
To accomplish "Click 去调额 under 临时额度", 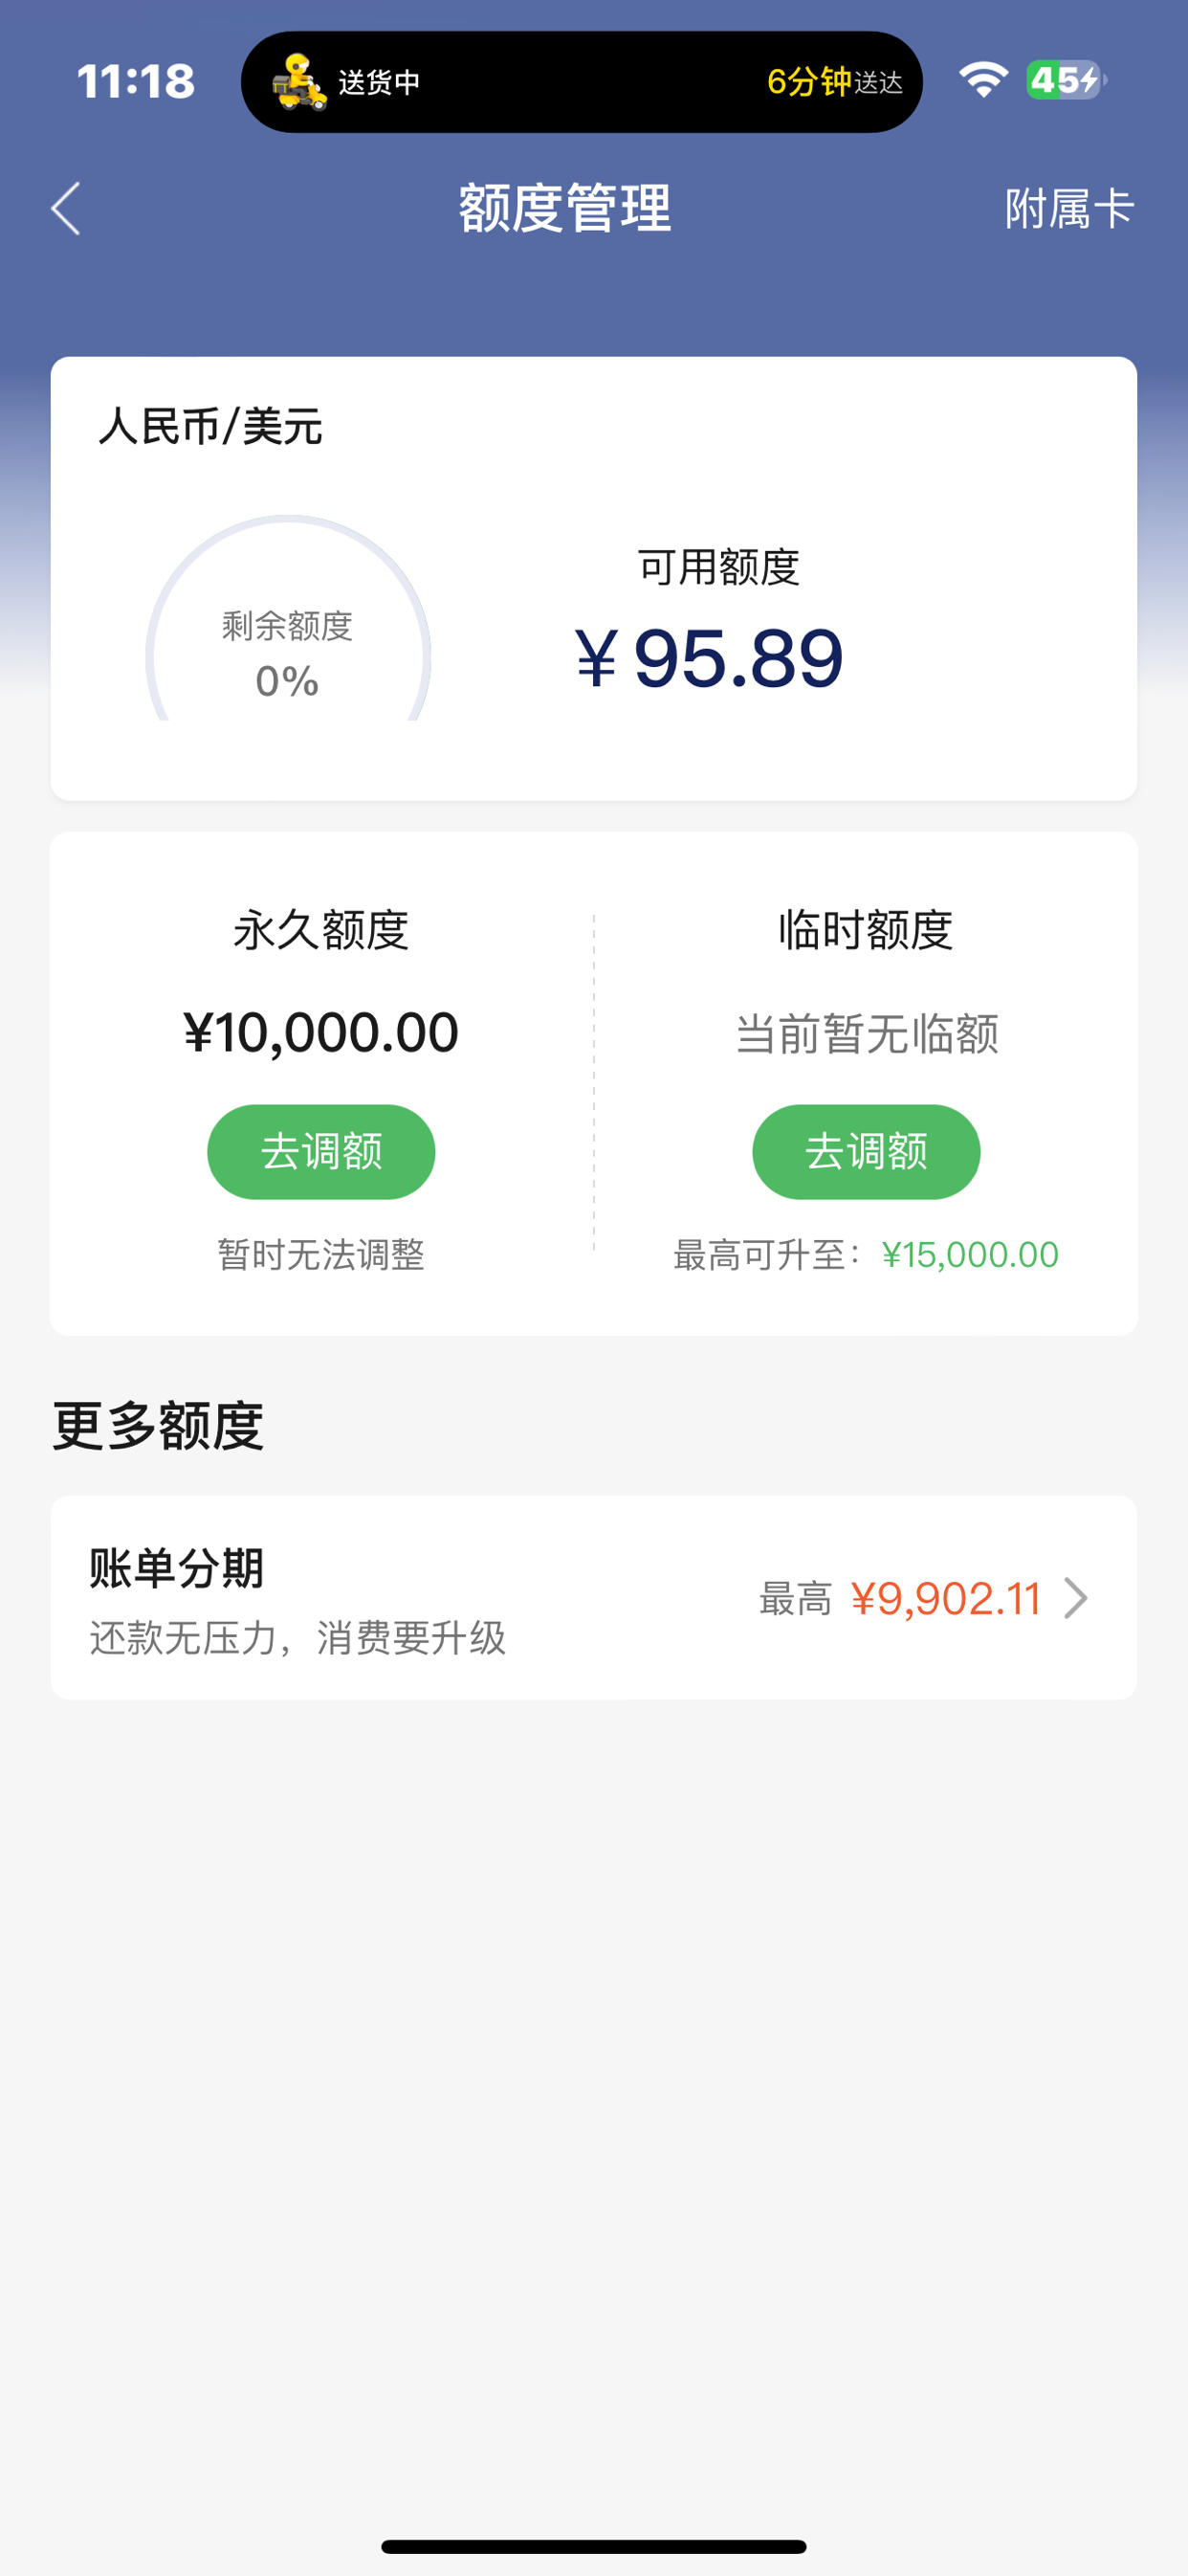I will click(x=866, y=1152).
